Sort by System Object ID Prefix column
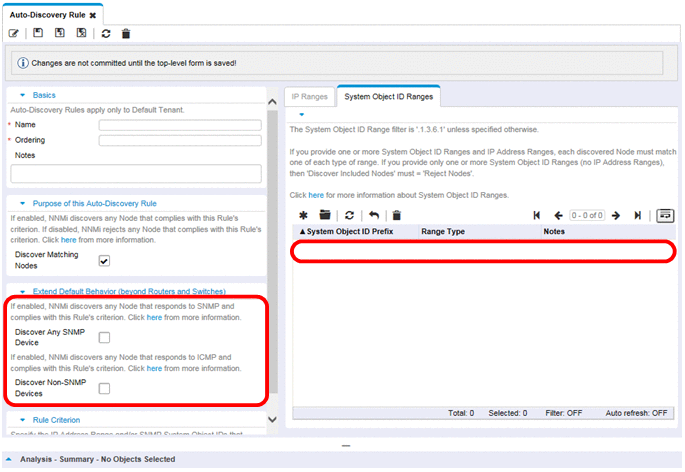This screenshot has height=472, width=685. pos(350,231)
